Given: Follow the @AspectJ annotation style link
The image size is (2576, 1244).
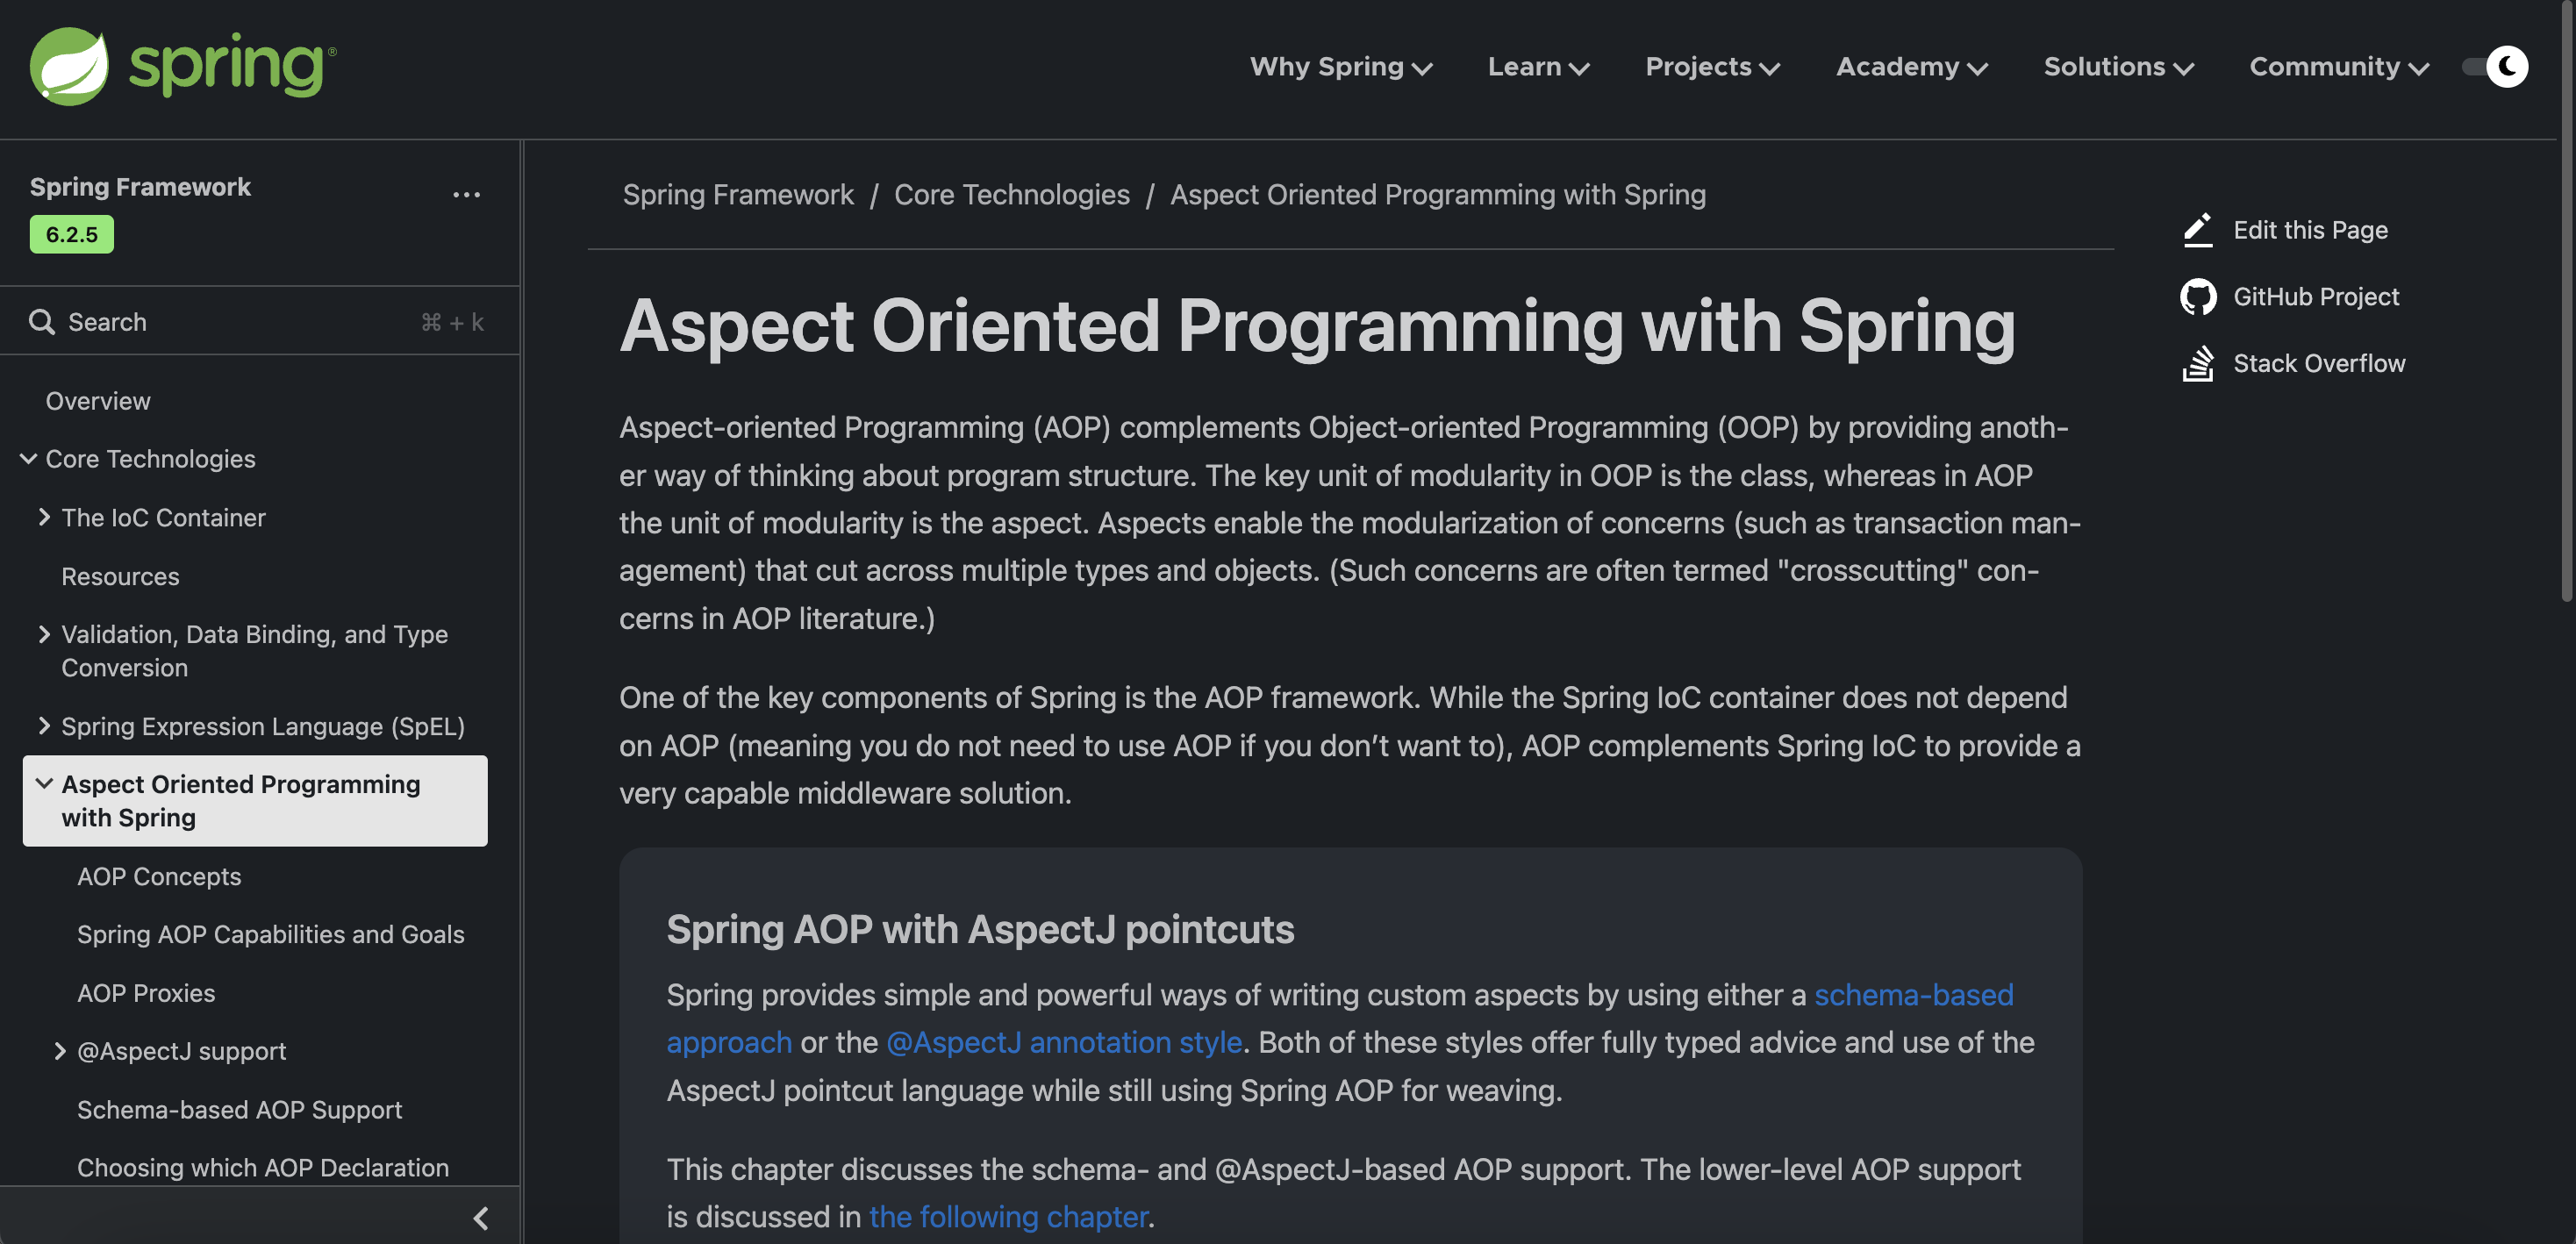Looking at the screenshot, I should coord(1063,1042).
